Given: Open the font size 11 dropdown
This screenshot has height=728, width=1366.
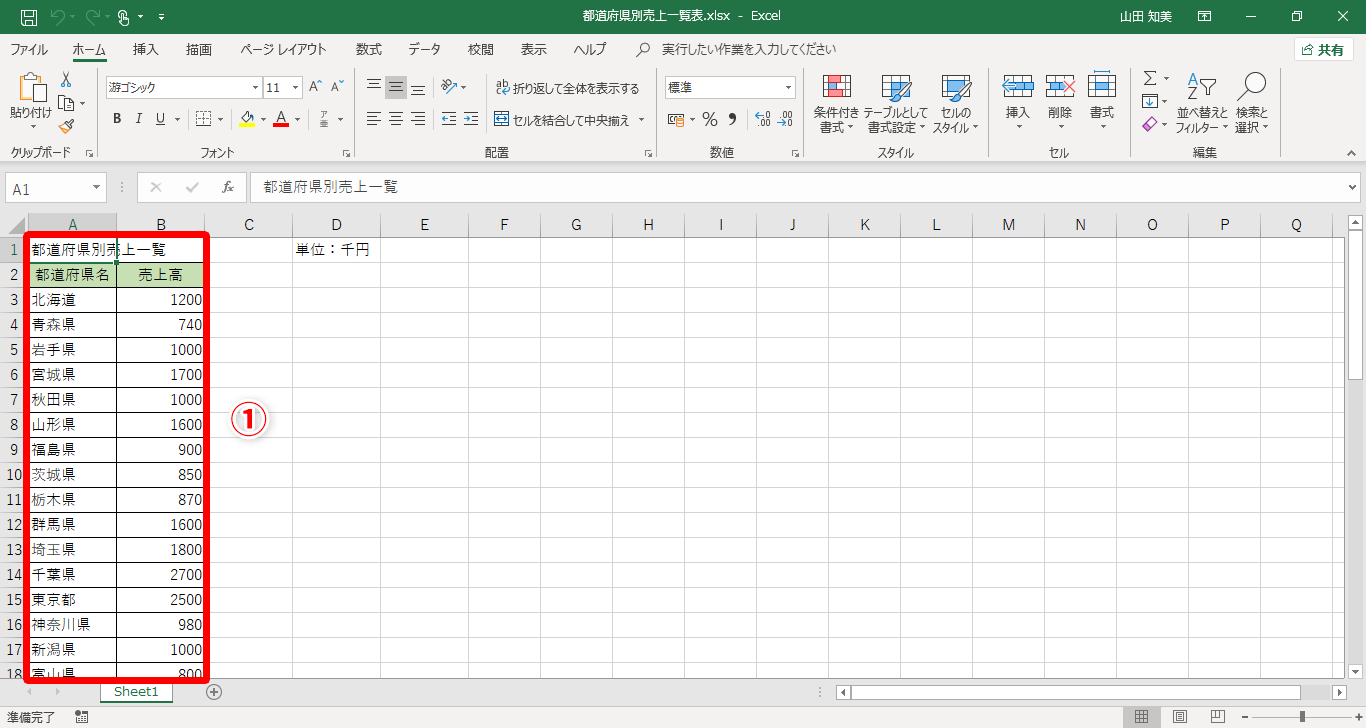Looking at the screenshot, I should pyautogui.click(x=296, y=88).
